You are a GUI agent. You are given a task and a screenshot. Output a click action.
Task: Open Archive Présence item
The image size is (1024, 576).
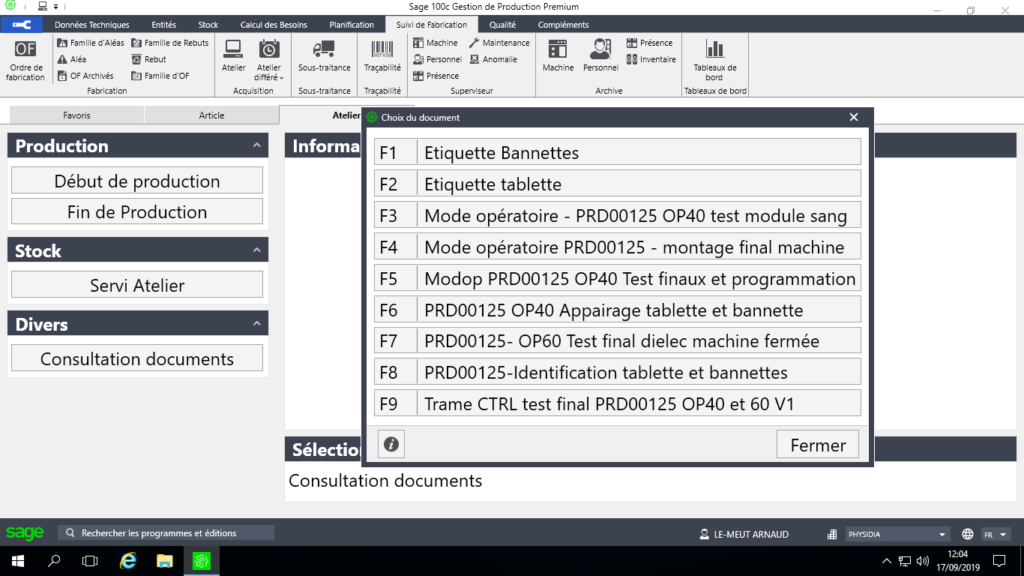[x=650, y=42]
